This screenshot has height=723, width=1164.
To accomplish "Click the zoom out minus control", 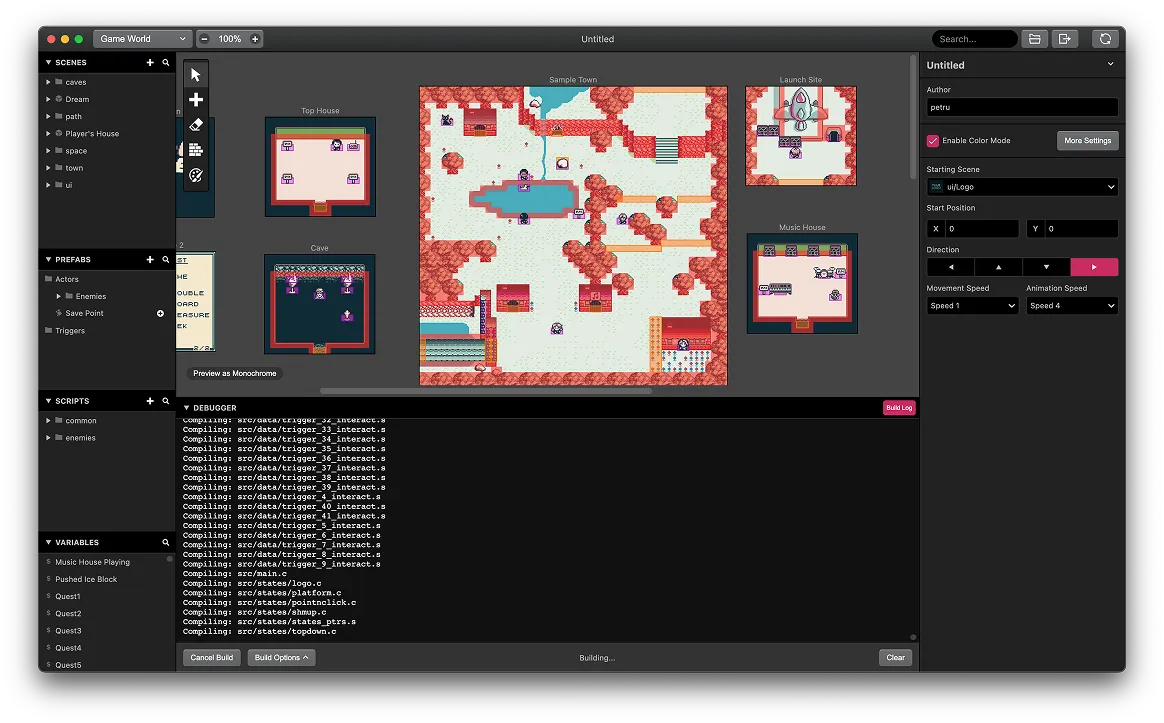I will tap(204, 38).
